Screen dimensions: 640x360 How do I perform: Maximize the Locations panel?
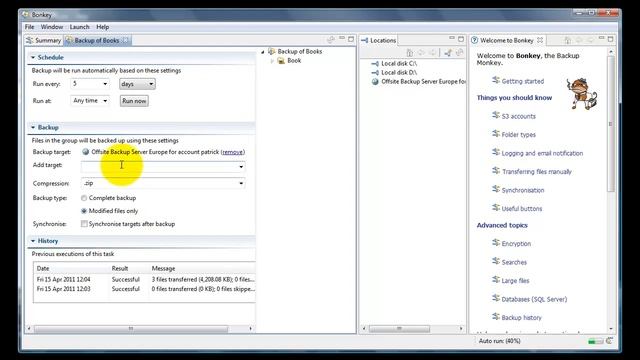[461, 39]
